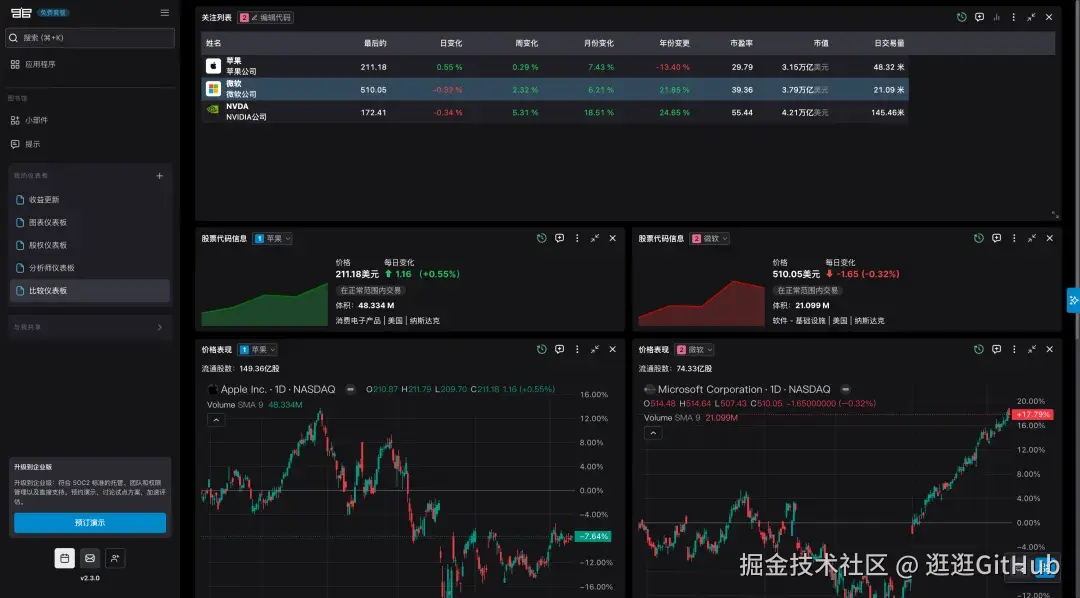The width and height of the screenshot is (1080, 598).
Task: Switch to the 分析师仪表板 dashboard
Action: point(90,268)
